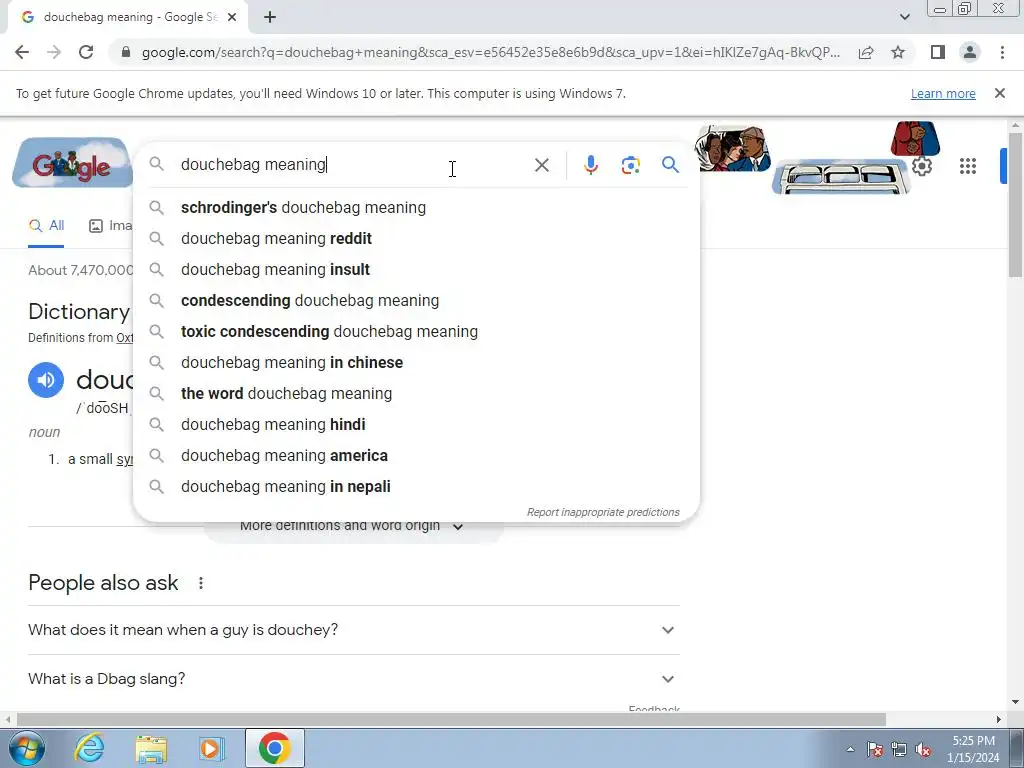Play pronunciation with the blue speaker icon
The height and width of the screenshot is (768, 1024).
coord(46,379)
